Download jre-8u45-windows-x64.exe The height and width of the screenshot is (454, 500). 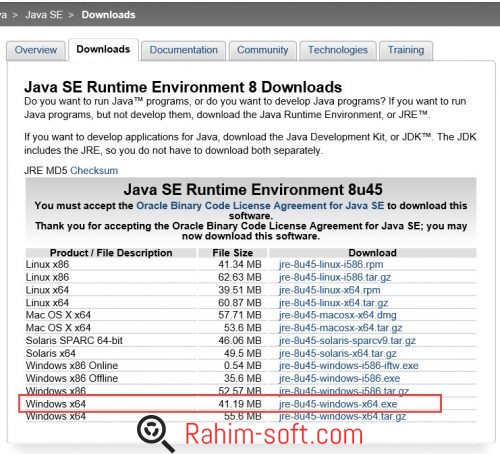(338, 404)
